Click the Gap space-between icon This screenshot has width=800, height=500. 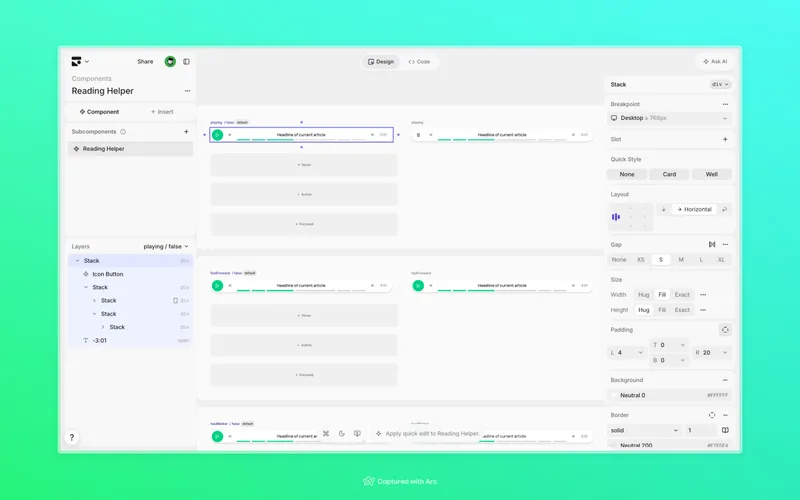[x=712, y=244]
